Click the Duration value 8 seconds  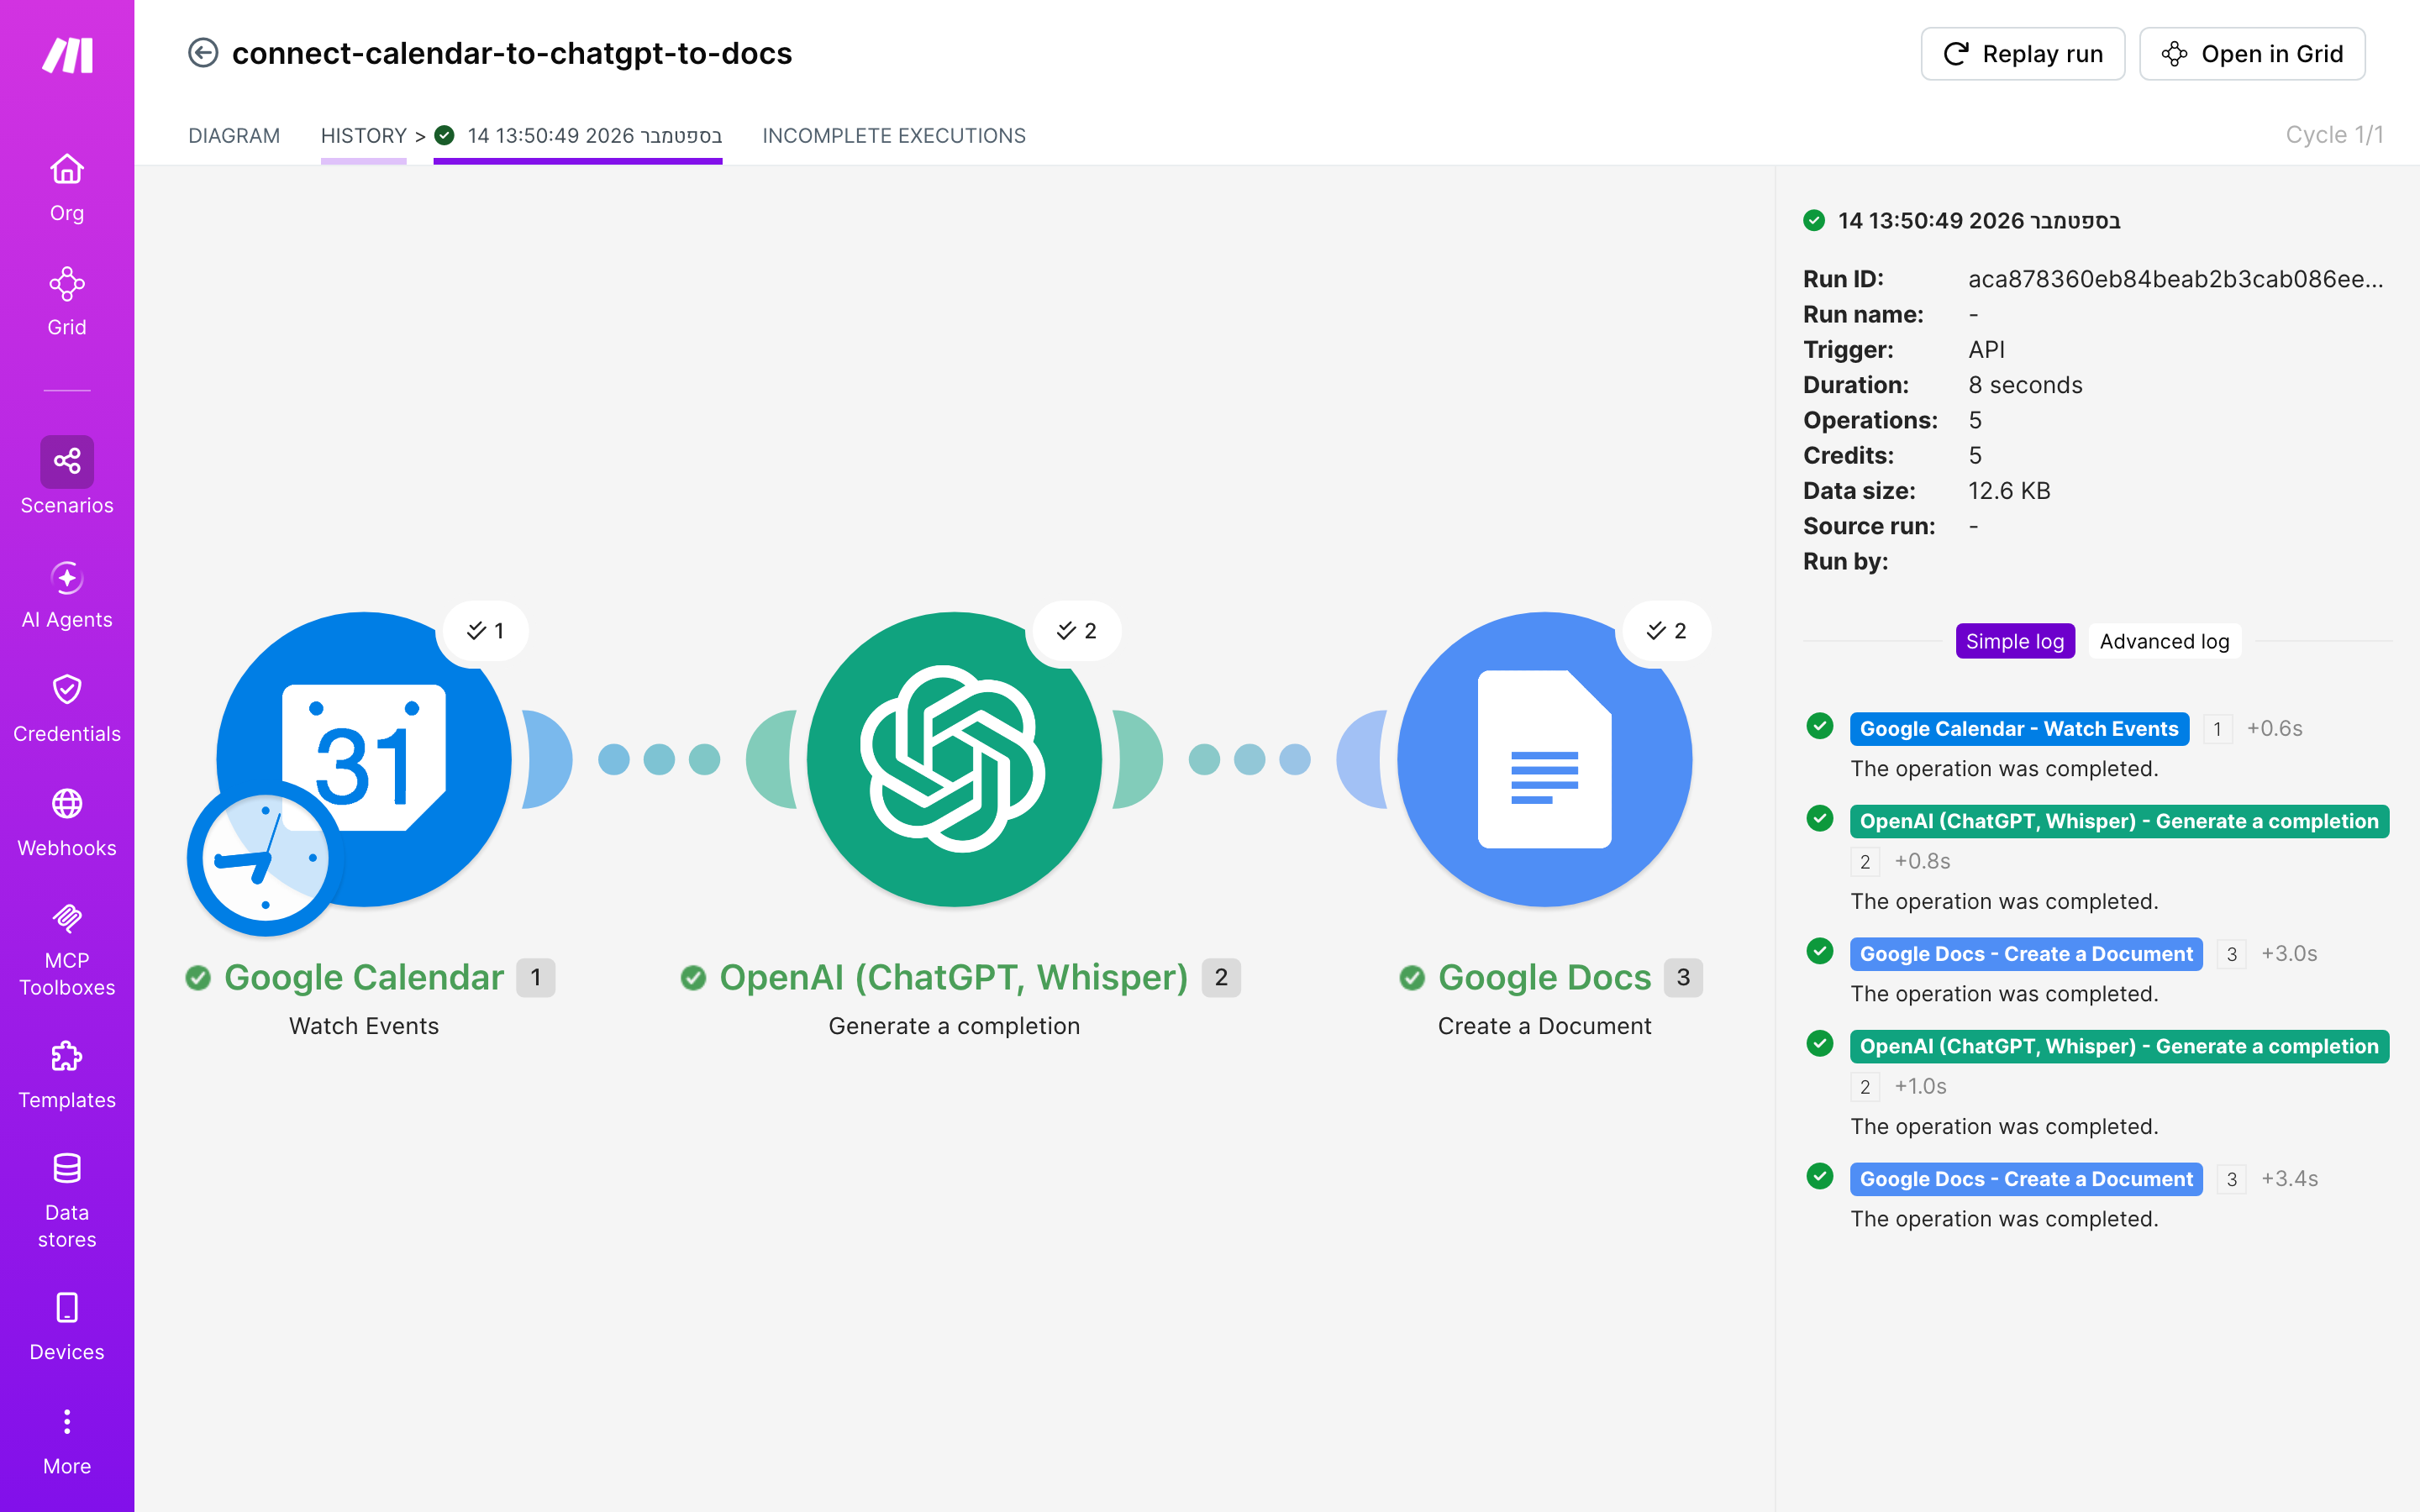coord(2025,385)
